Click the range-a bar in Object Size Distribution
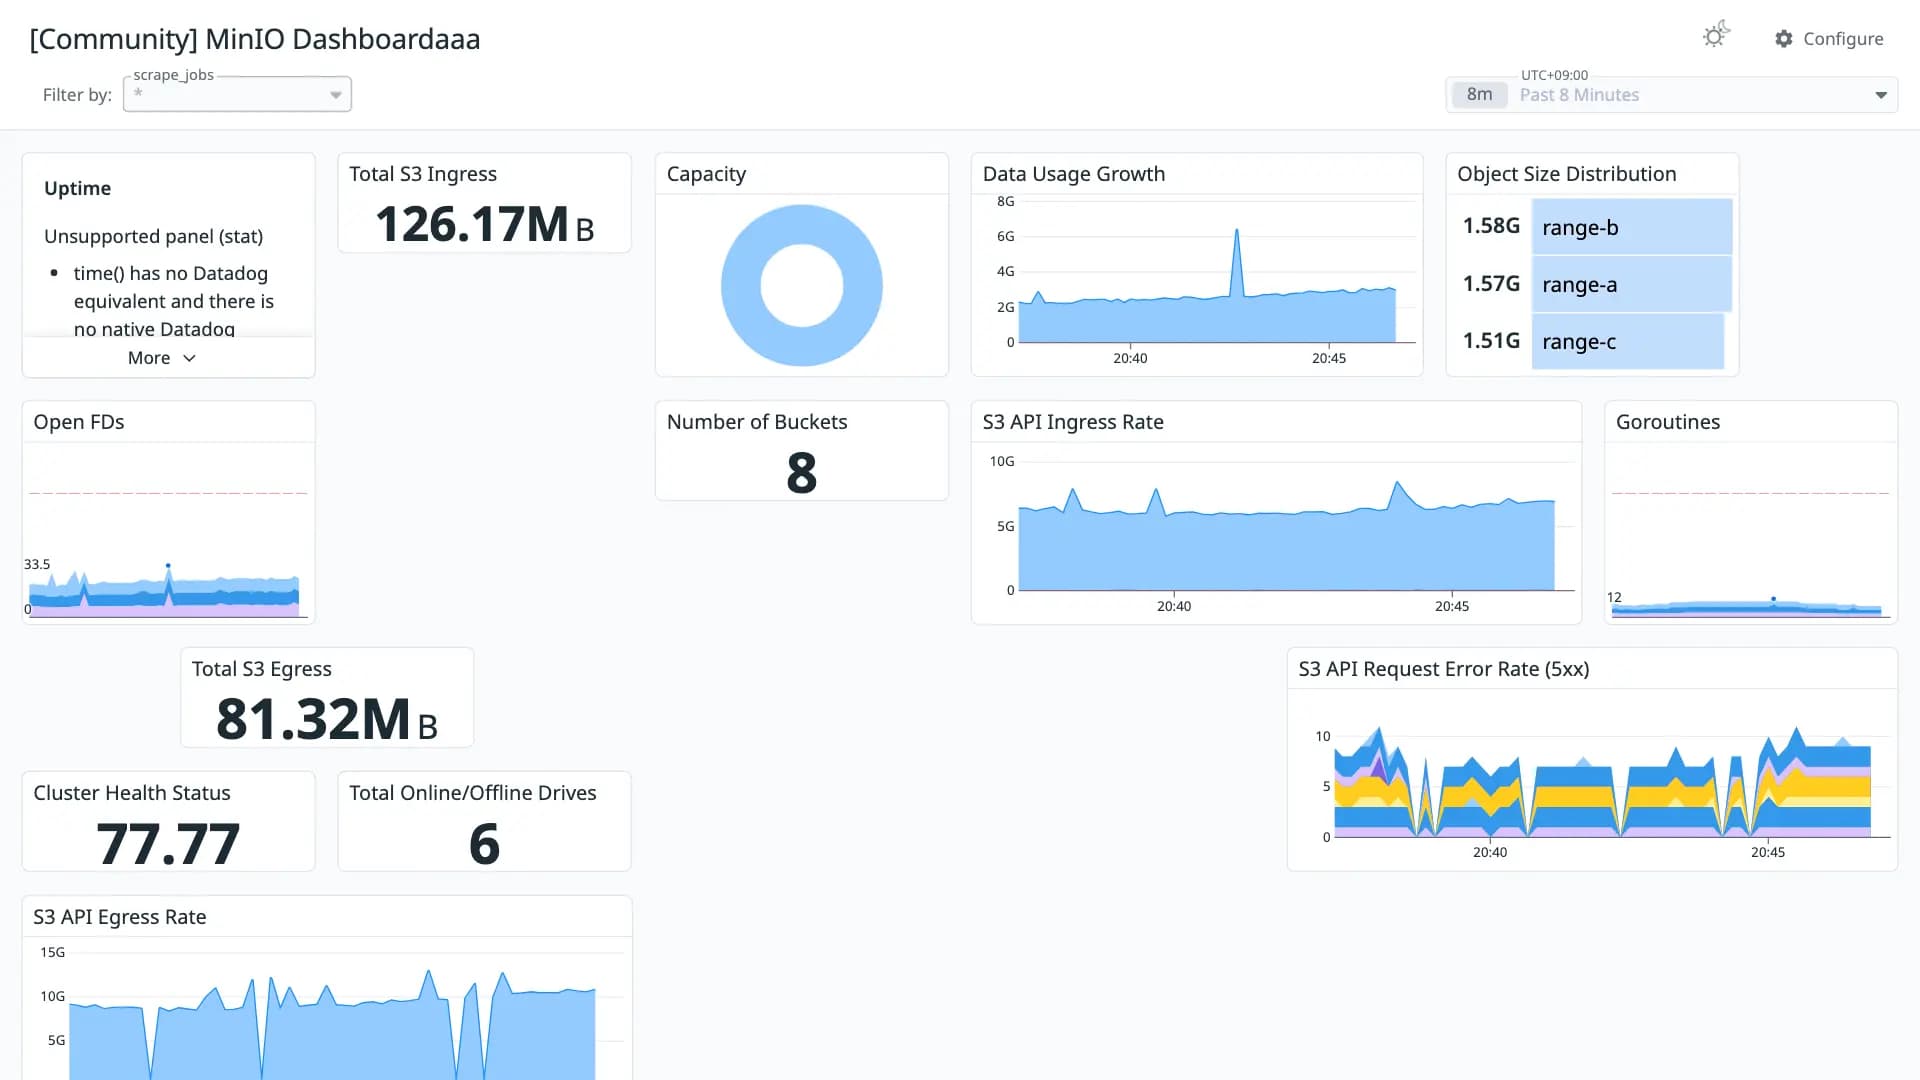 coord(1632,284)
